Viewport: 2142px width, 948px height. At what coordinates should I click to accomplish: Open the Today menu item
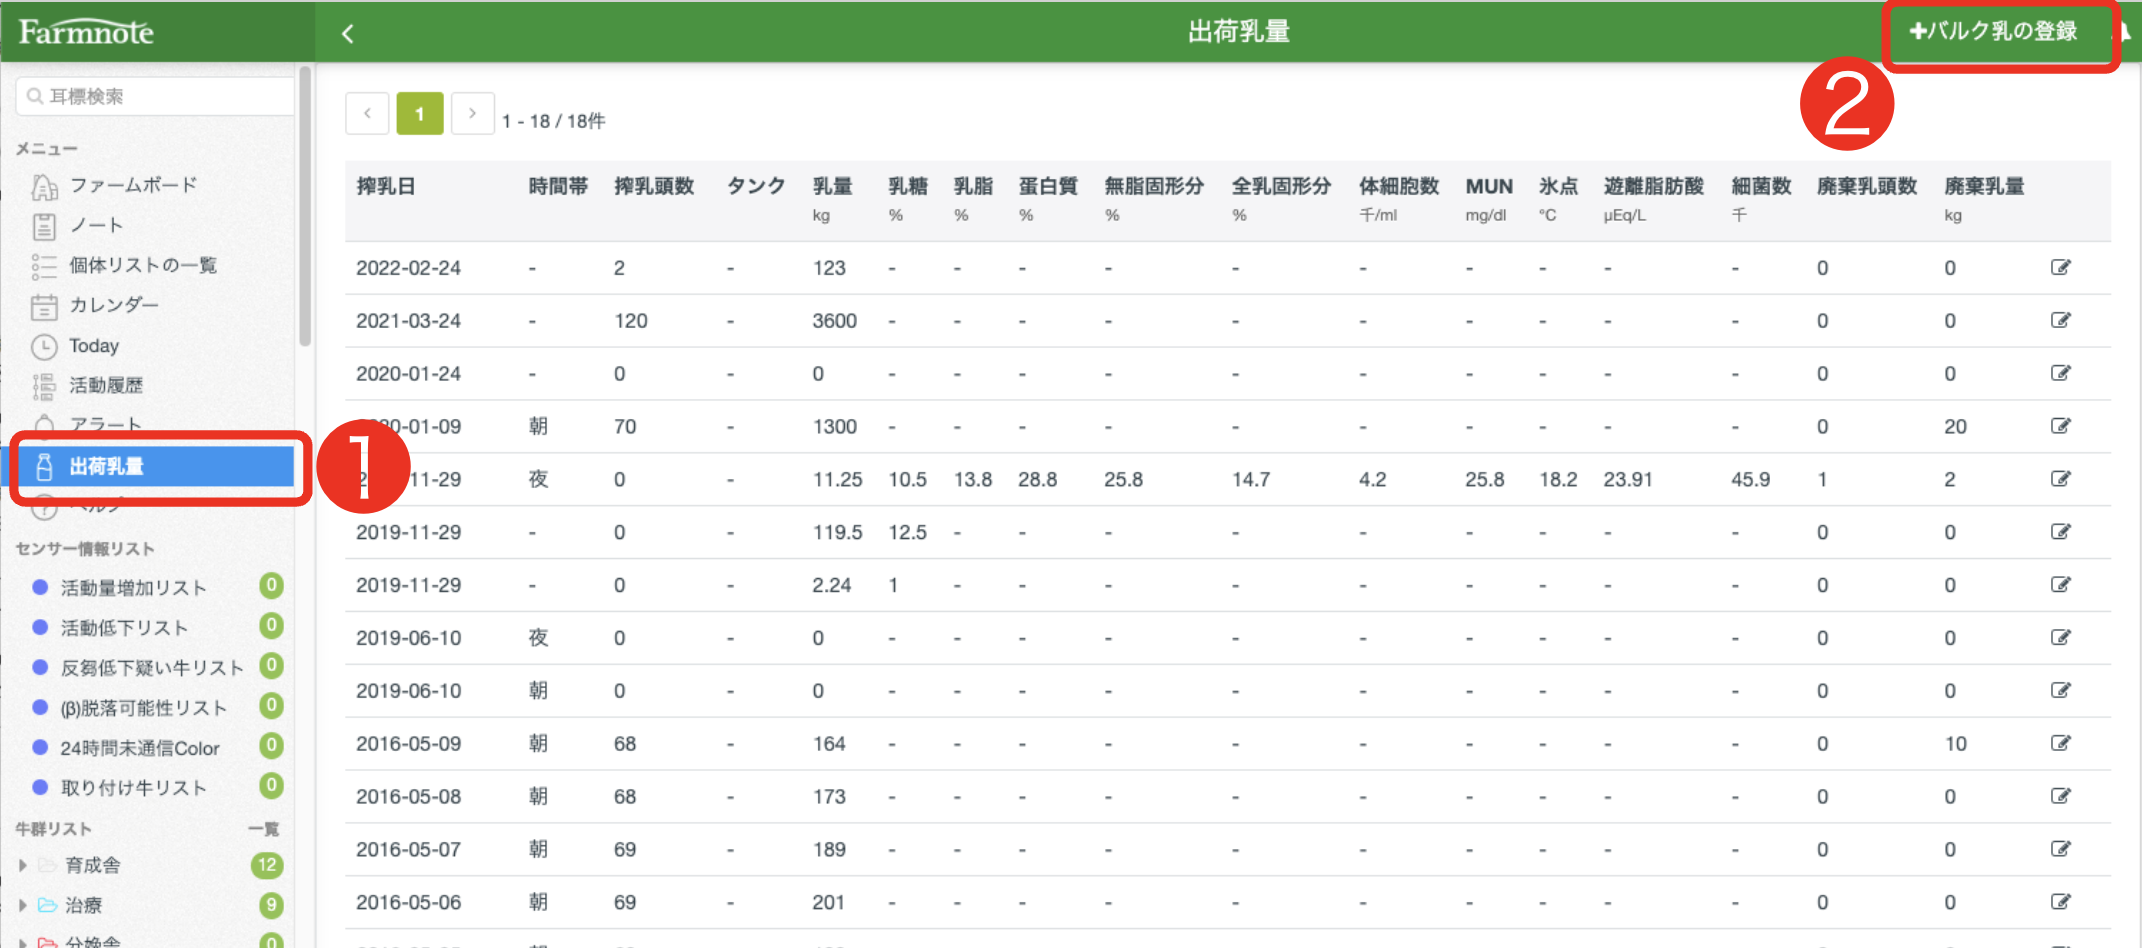pyautogui.click(x=94, y=346)
